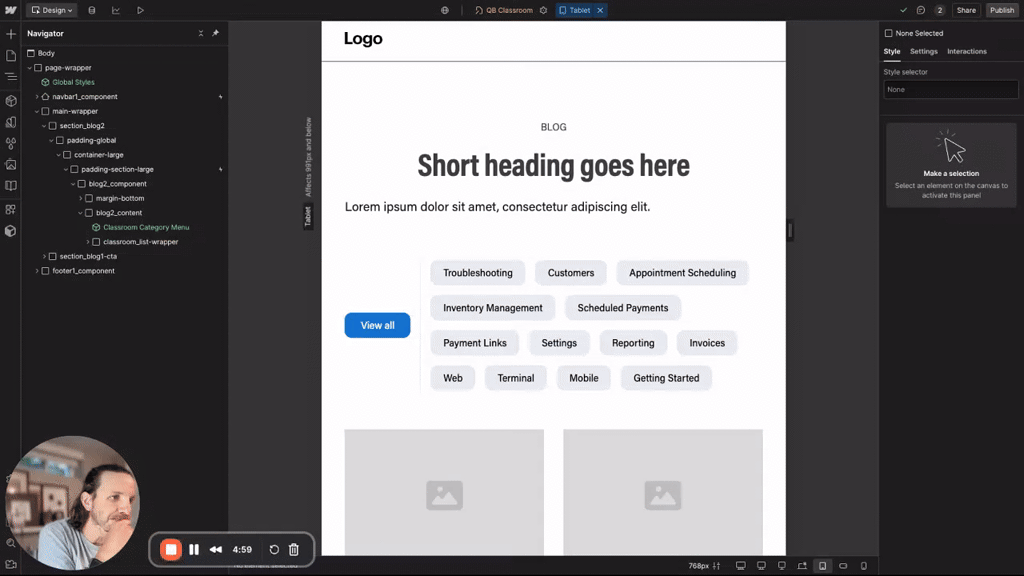Screen dimensions: 1024x576
Task: Select the Tablet tab in top bar
Action: point(575,10)
